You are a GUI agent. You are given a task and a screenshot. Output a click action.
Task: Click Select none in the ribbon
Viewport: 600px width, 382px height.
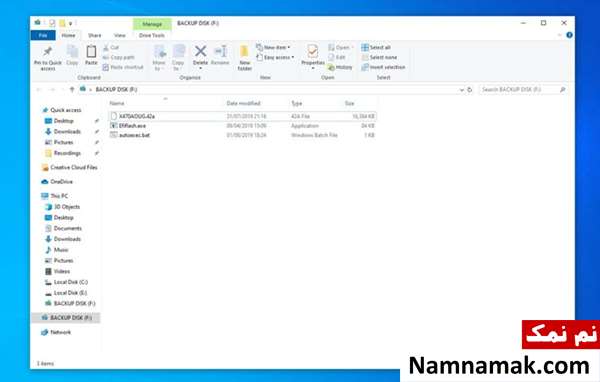click(379, 57)
